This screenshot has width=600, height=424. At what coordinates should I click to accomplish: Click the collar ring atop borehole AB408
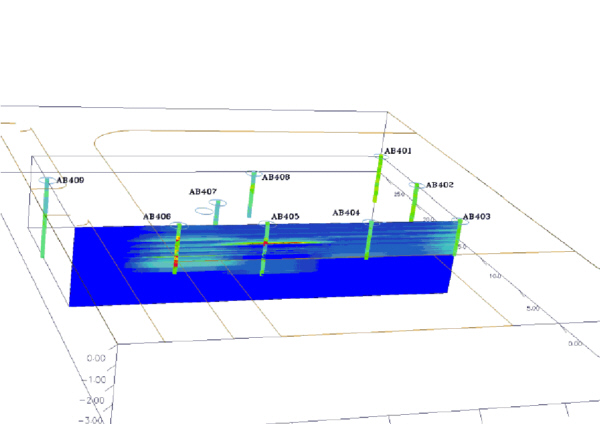[253, 175]
